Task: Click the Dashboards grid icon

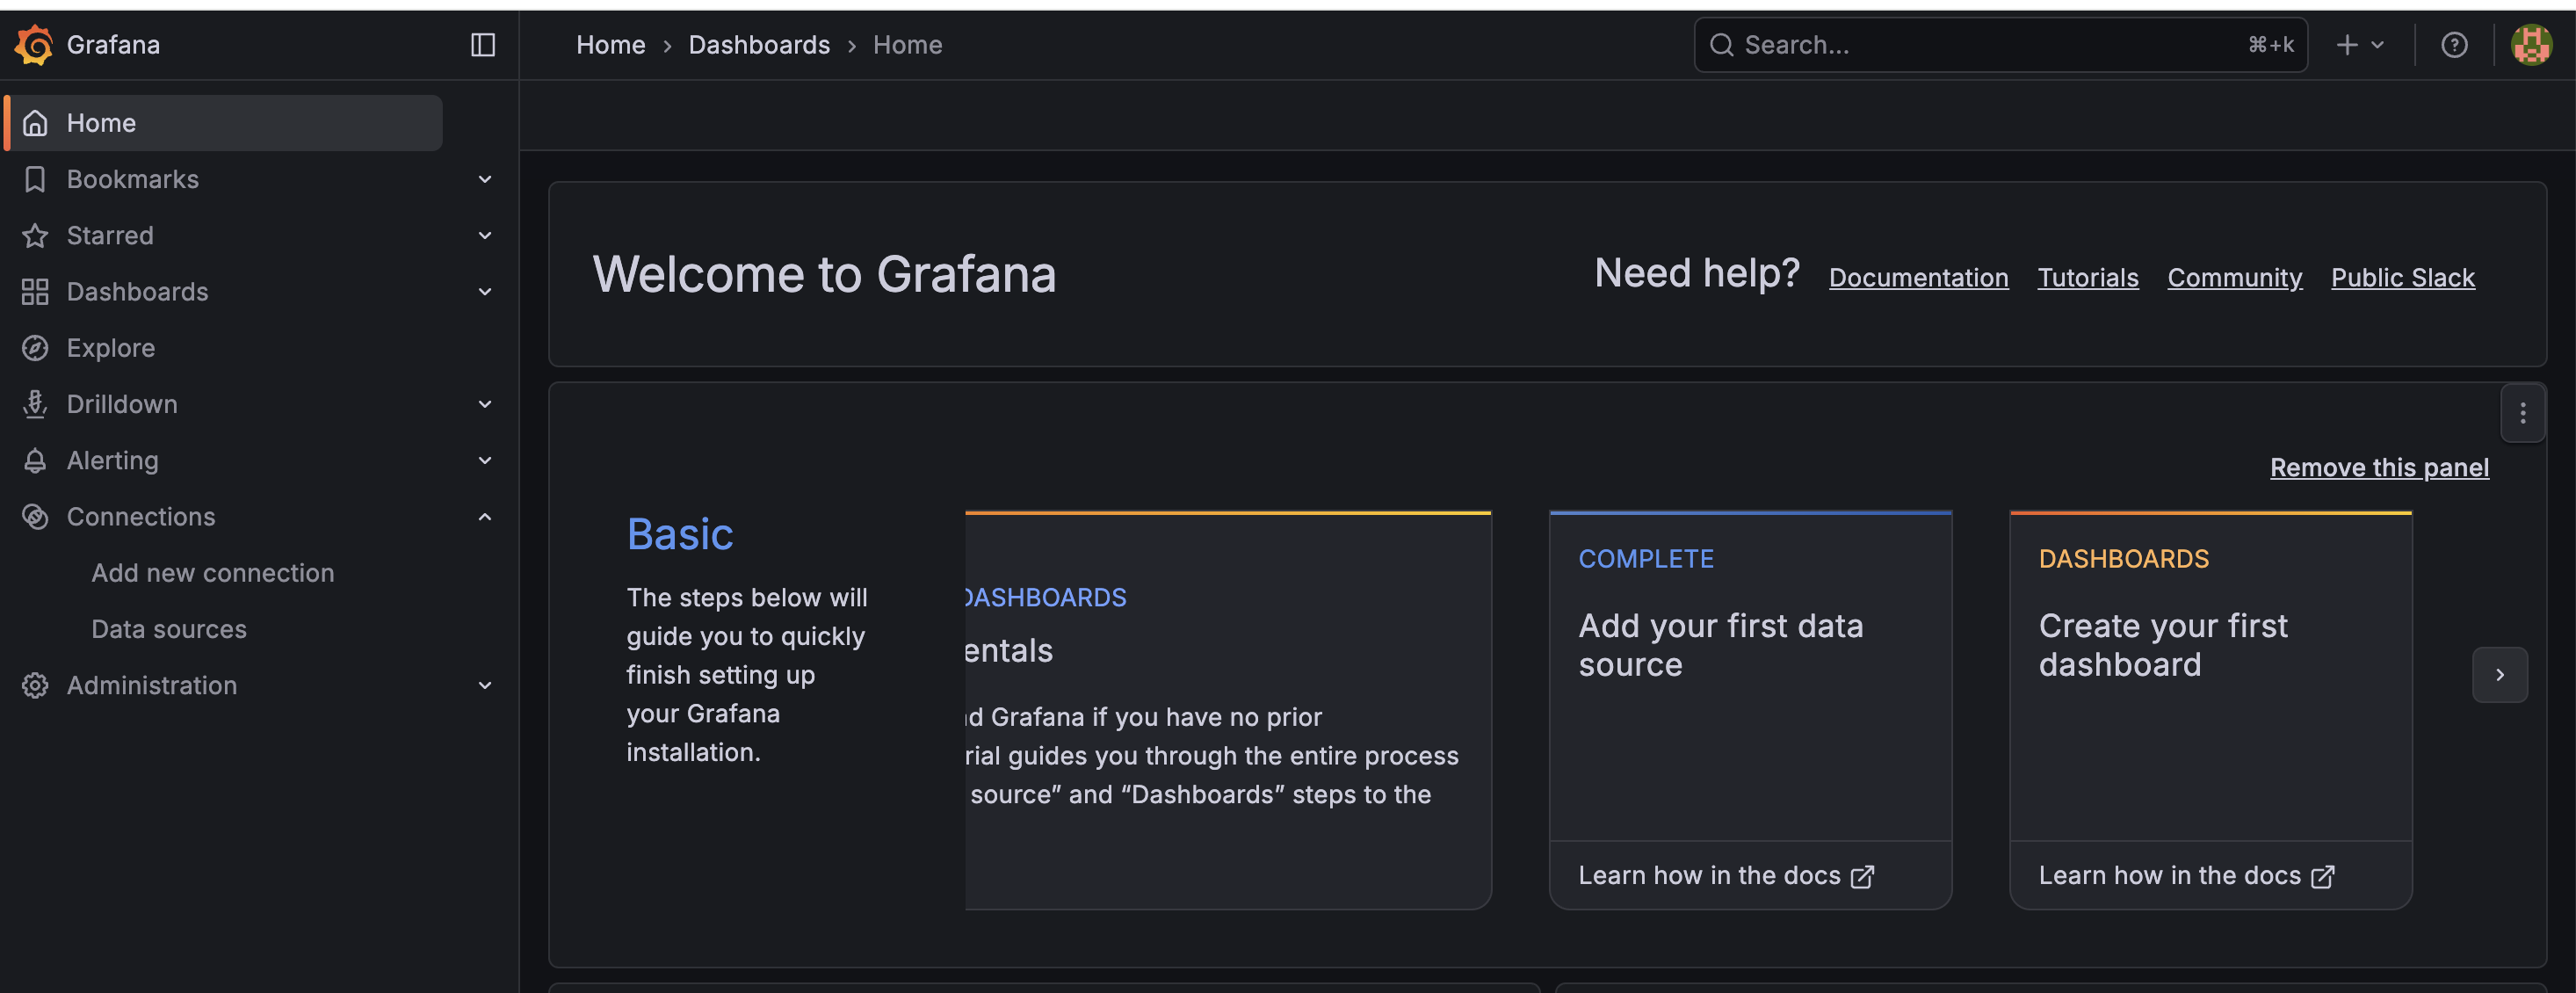Action: (x=36, y=292)
